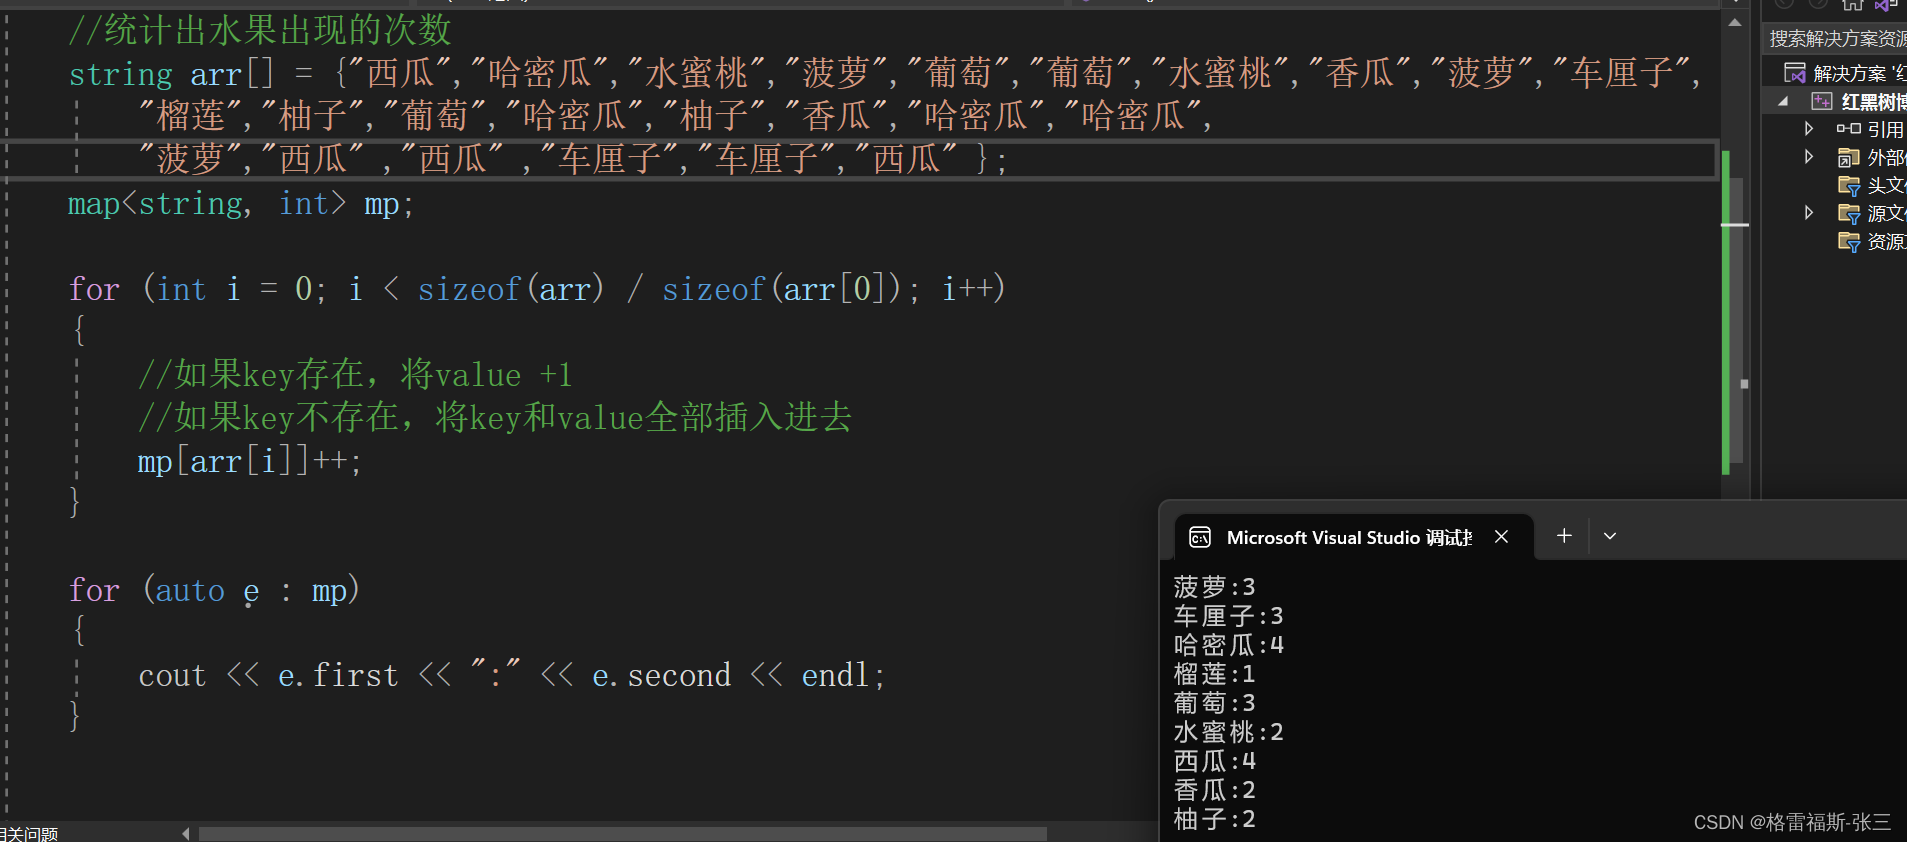Collapse the 红黑树 project node
The height and width of the screenshot is (842, 1907).
click(x=1783, y=101)
